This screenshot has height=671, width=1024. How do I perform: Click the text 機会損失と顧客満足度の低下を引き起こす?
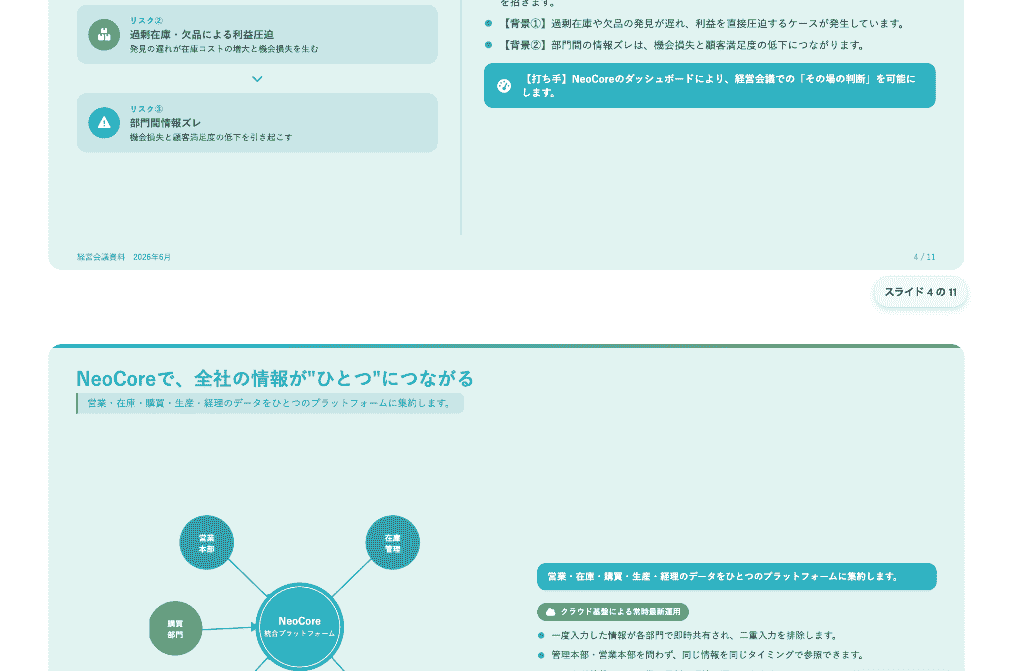pos(211,137)
